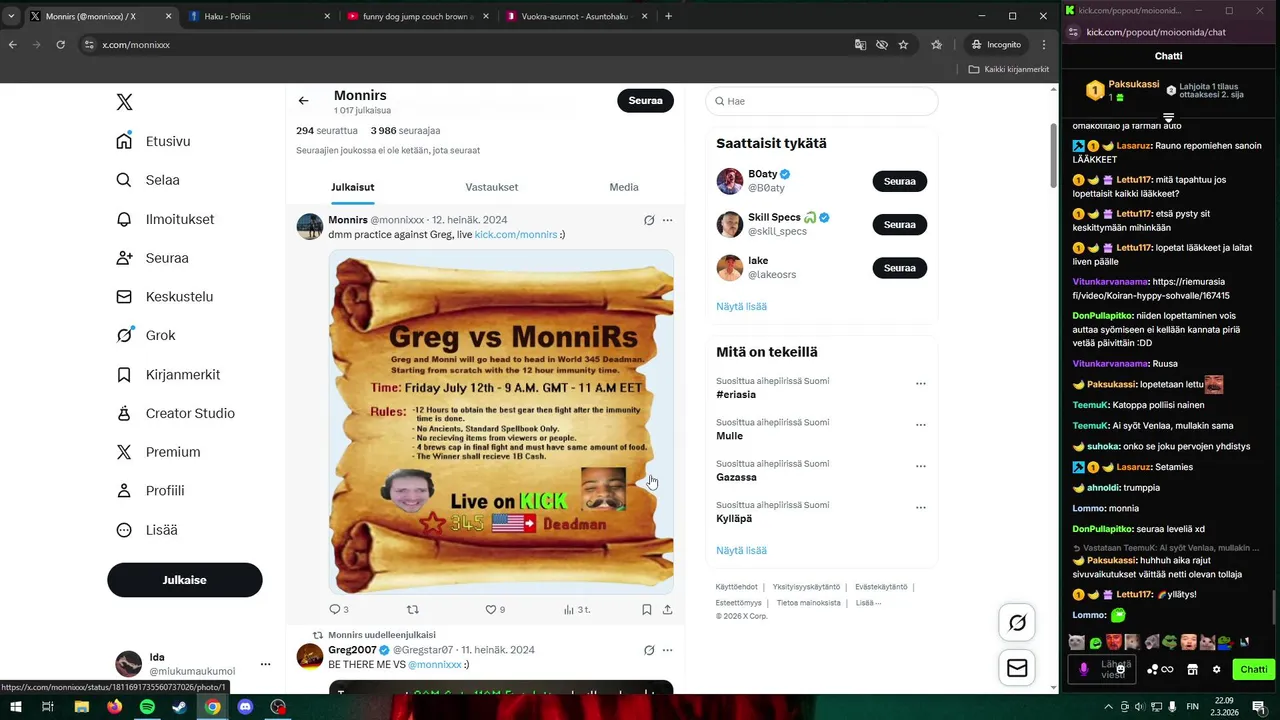Image resolution: width=1280 pixels, height=720 pixels.
Task: Open Grok from the sidebar
Action: point(146,335)
